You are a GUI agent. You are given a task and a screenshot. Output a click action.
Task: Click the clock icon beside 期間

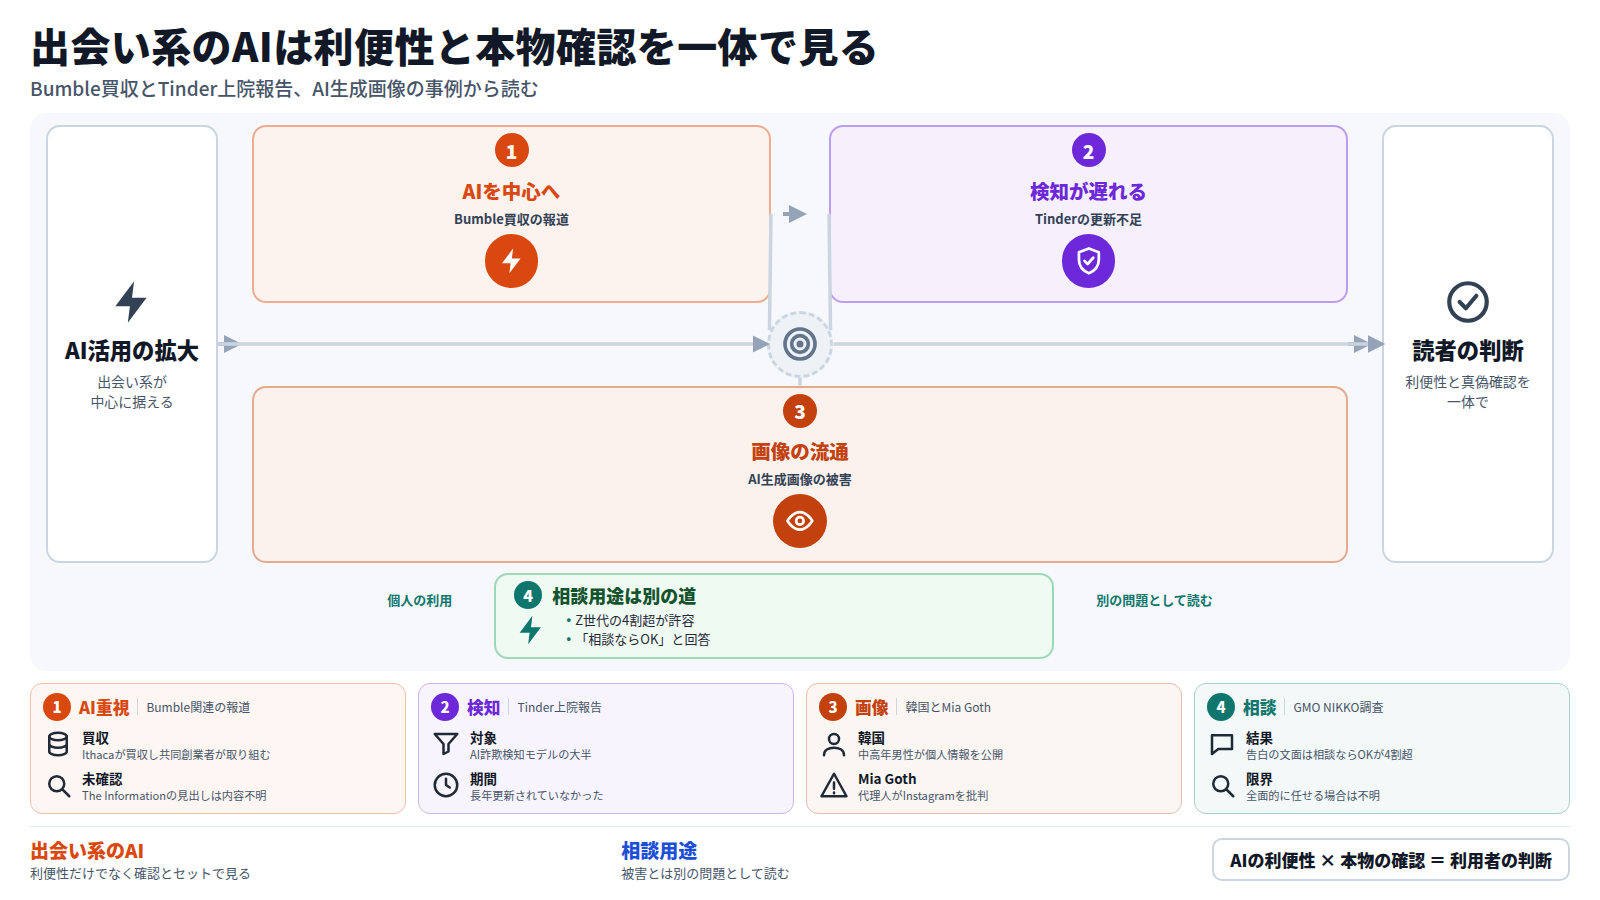[446, 785]
